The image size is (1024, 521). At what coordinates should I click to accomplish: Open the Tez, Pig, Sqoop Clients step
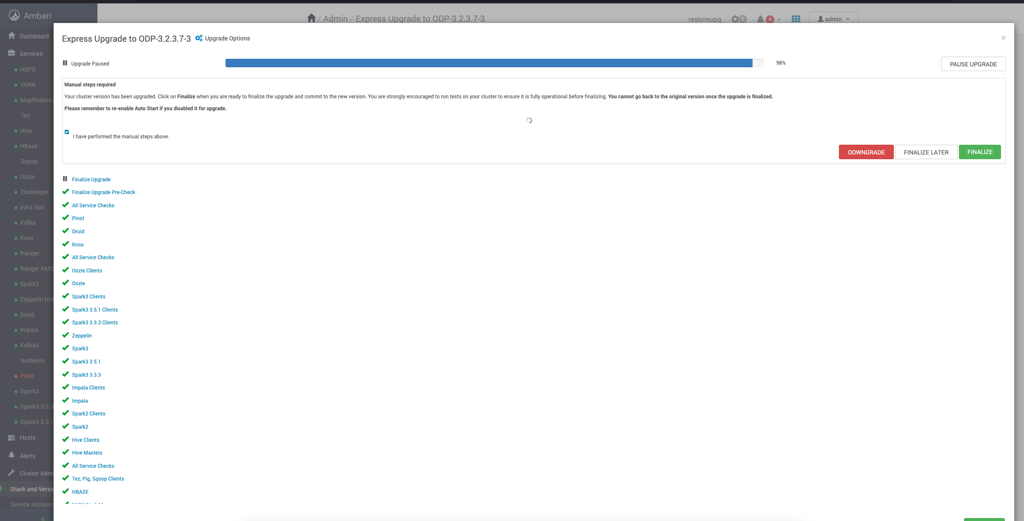pos(98,479)
